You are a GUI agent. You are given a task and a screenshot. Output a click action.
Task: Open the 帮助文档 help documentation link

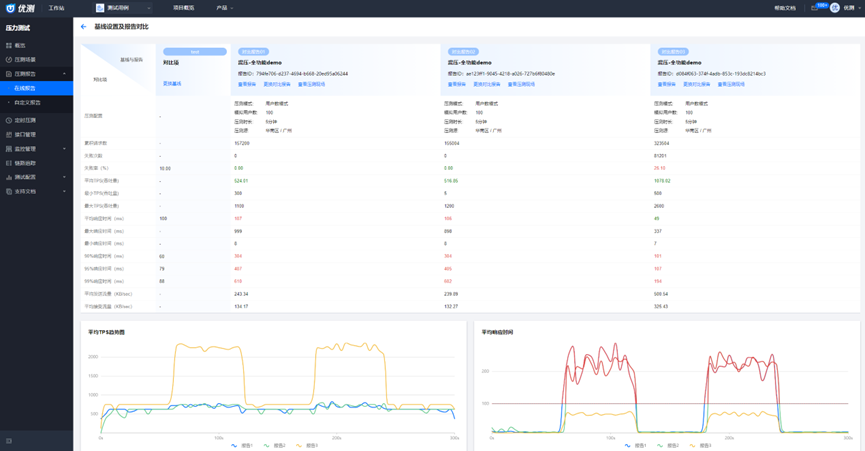point(784,8)
